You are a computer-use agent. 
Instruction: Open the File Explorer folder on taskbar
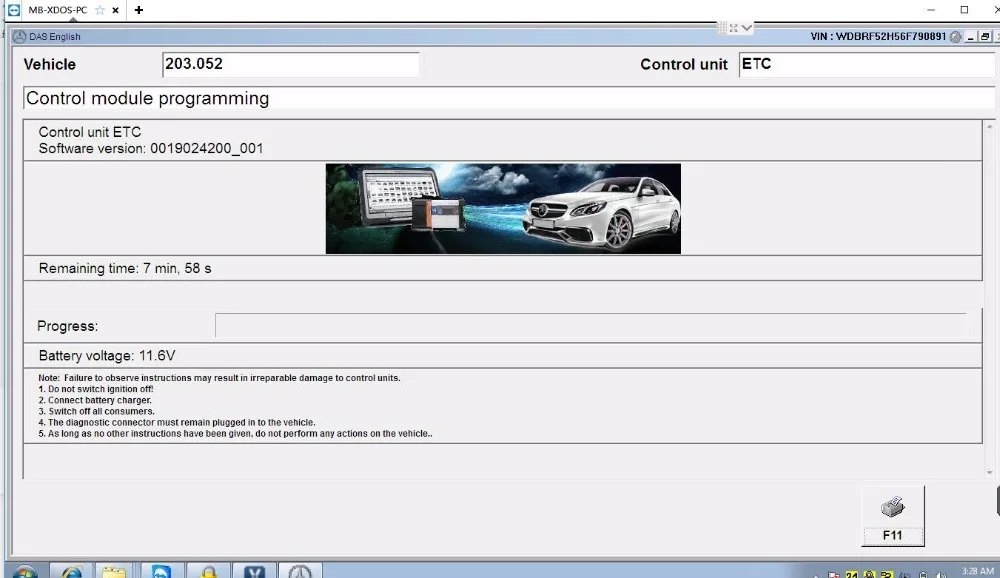114,571
